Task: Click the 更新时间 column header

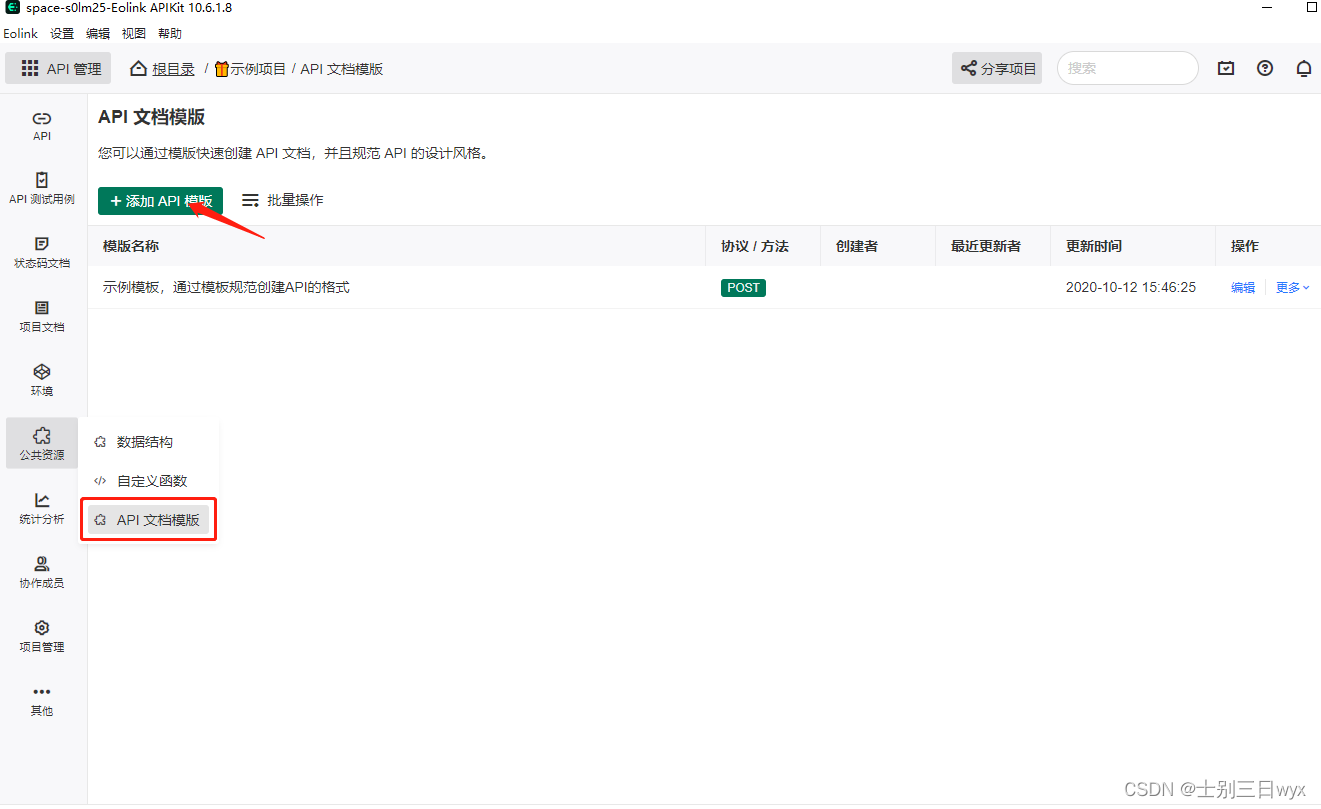Action: click(x=1094, y=246)
